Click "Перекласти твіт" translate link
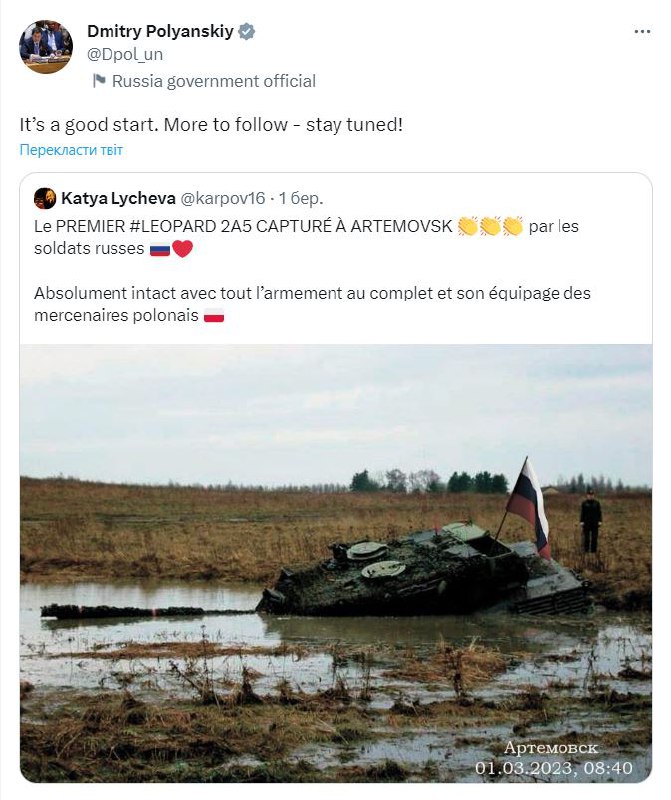 point(71,150)
